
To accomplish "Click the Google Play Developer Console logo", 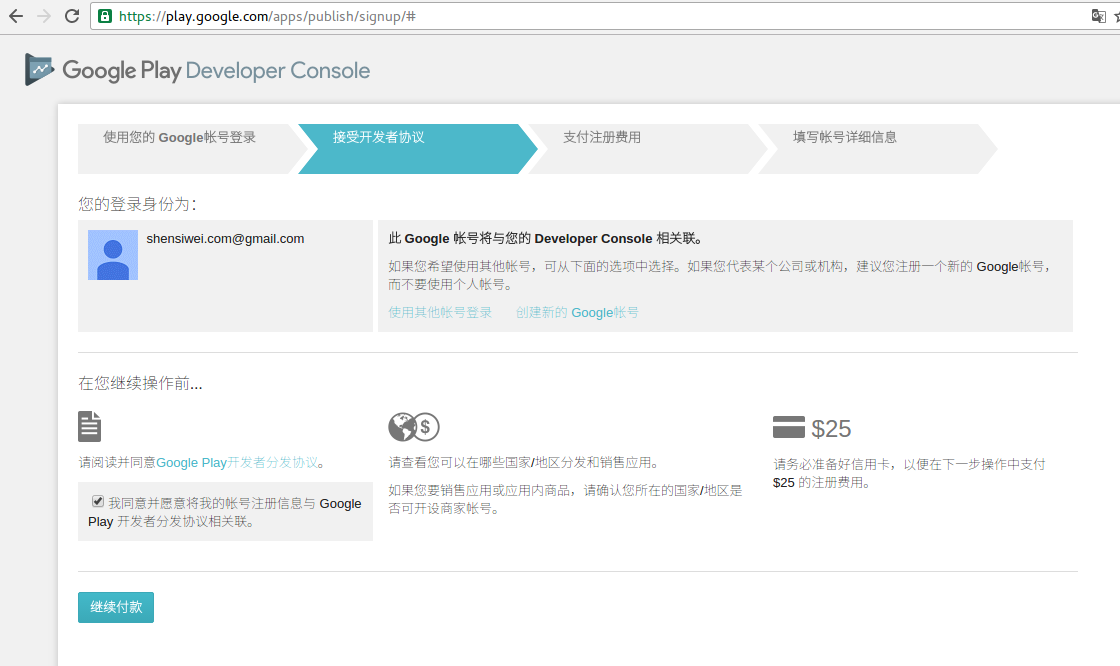I will click(x=198, y=70).
